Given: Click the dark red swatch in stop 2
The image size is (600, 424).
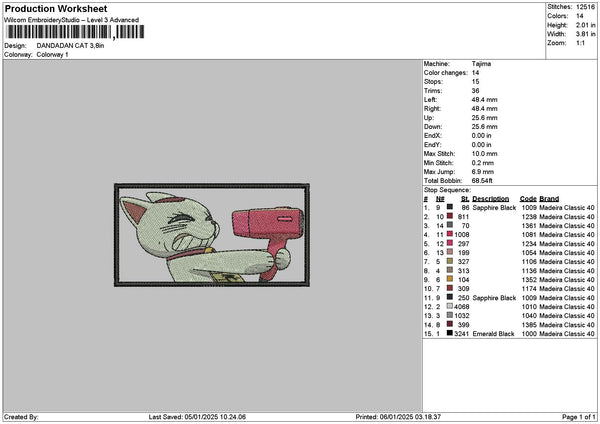Looking at the screenshot, I should coord(450,216).
